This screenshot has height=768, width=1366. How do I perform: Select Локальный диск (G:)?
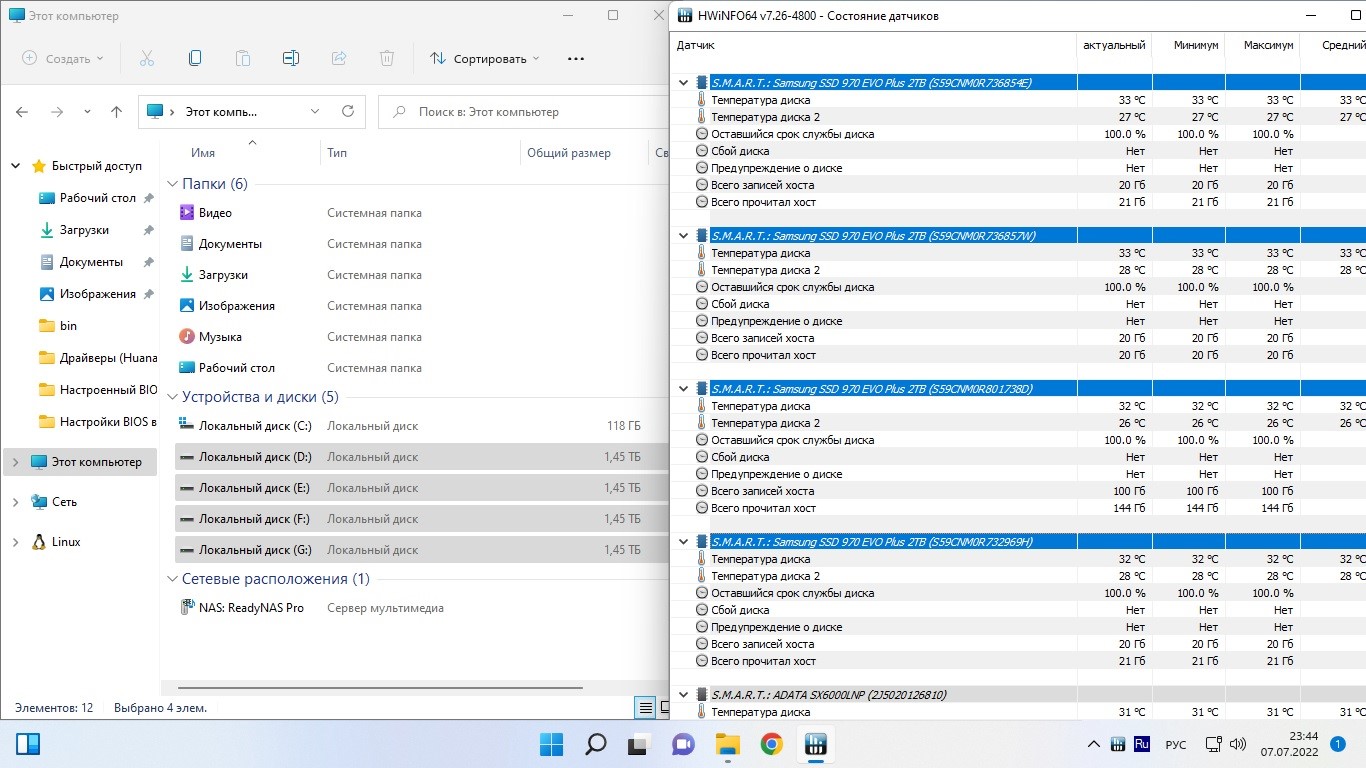420,550
